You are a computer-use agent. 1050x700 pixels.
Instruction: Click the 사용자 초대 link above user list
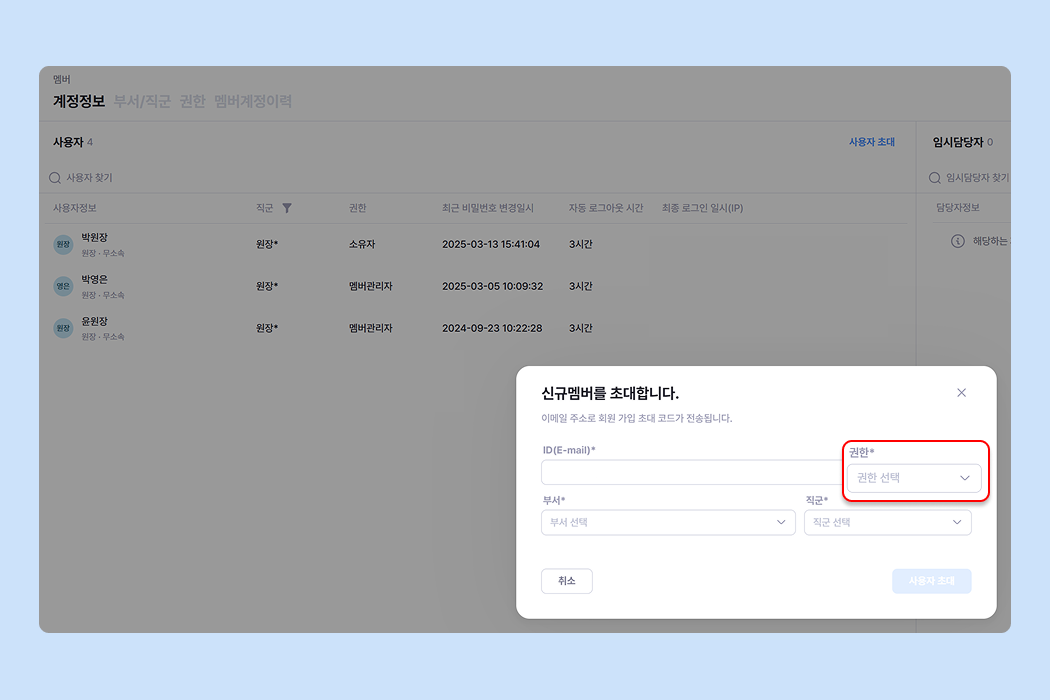871,142
